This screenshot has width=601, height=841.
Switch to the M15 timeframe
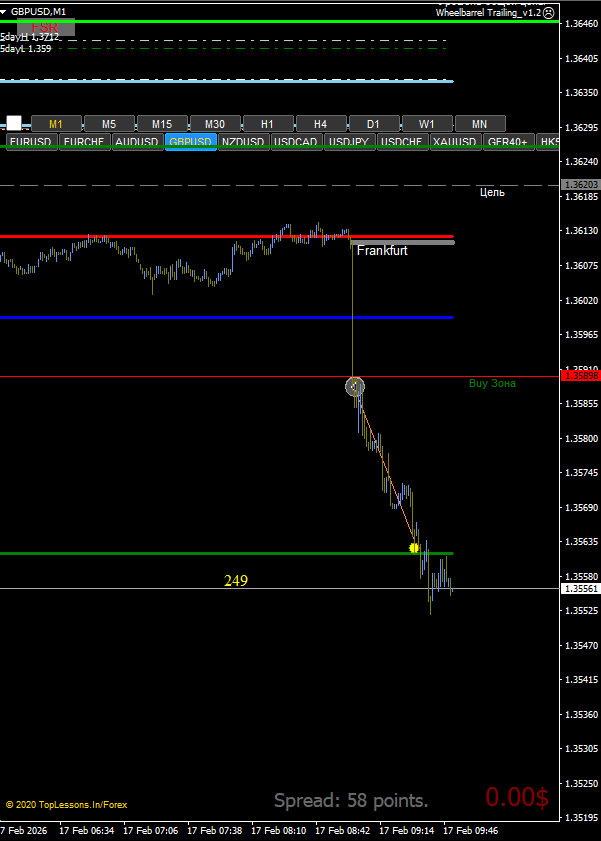click(162, 124)
